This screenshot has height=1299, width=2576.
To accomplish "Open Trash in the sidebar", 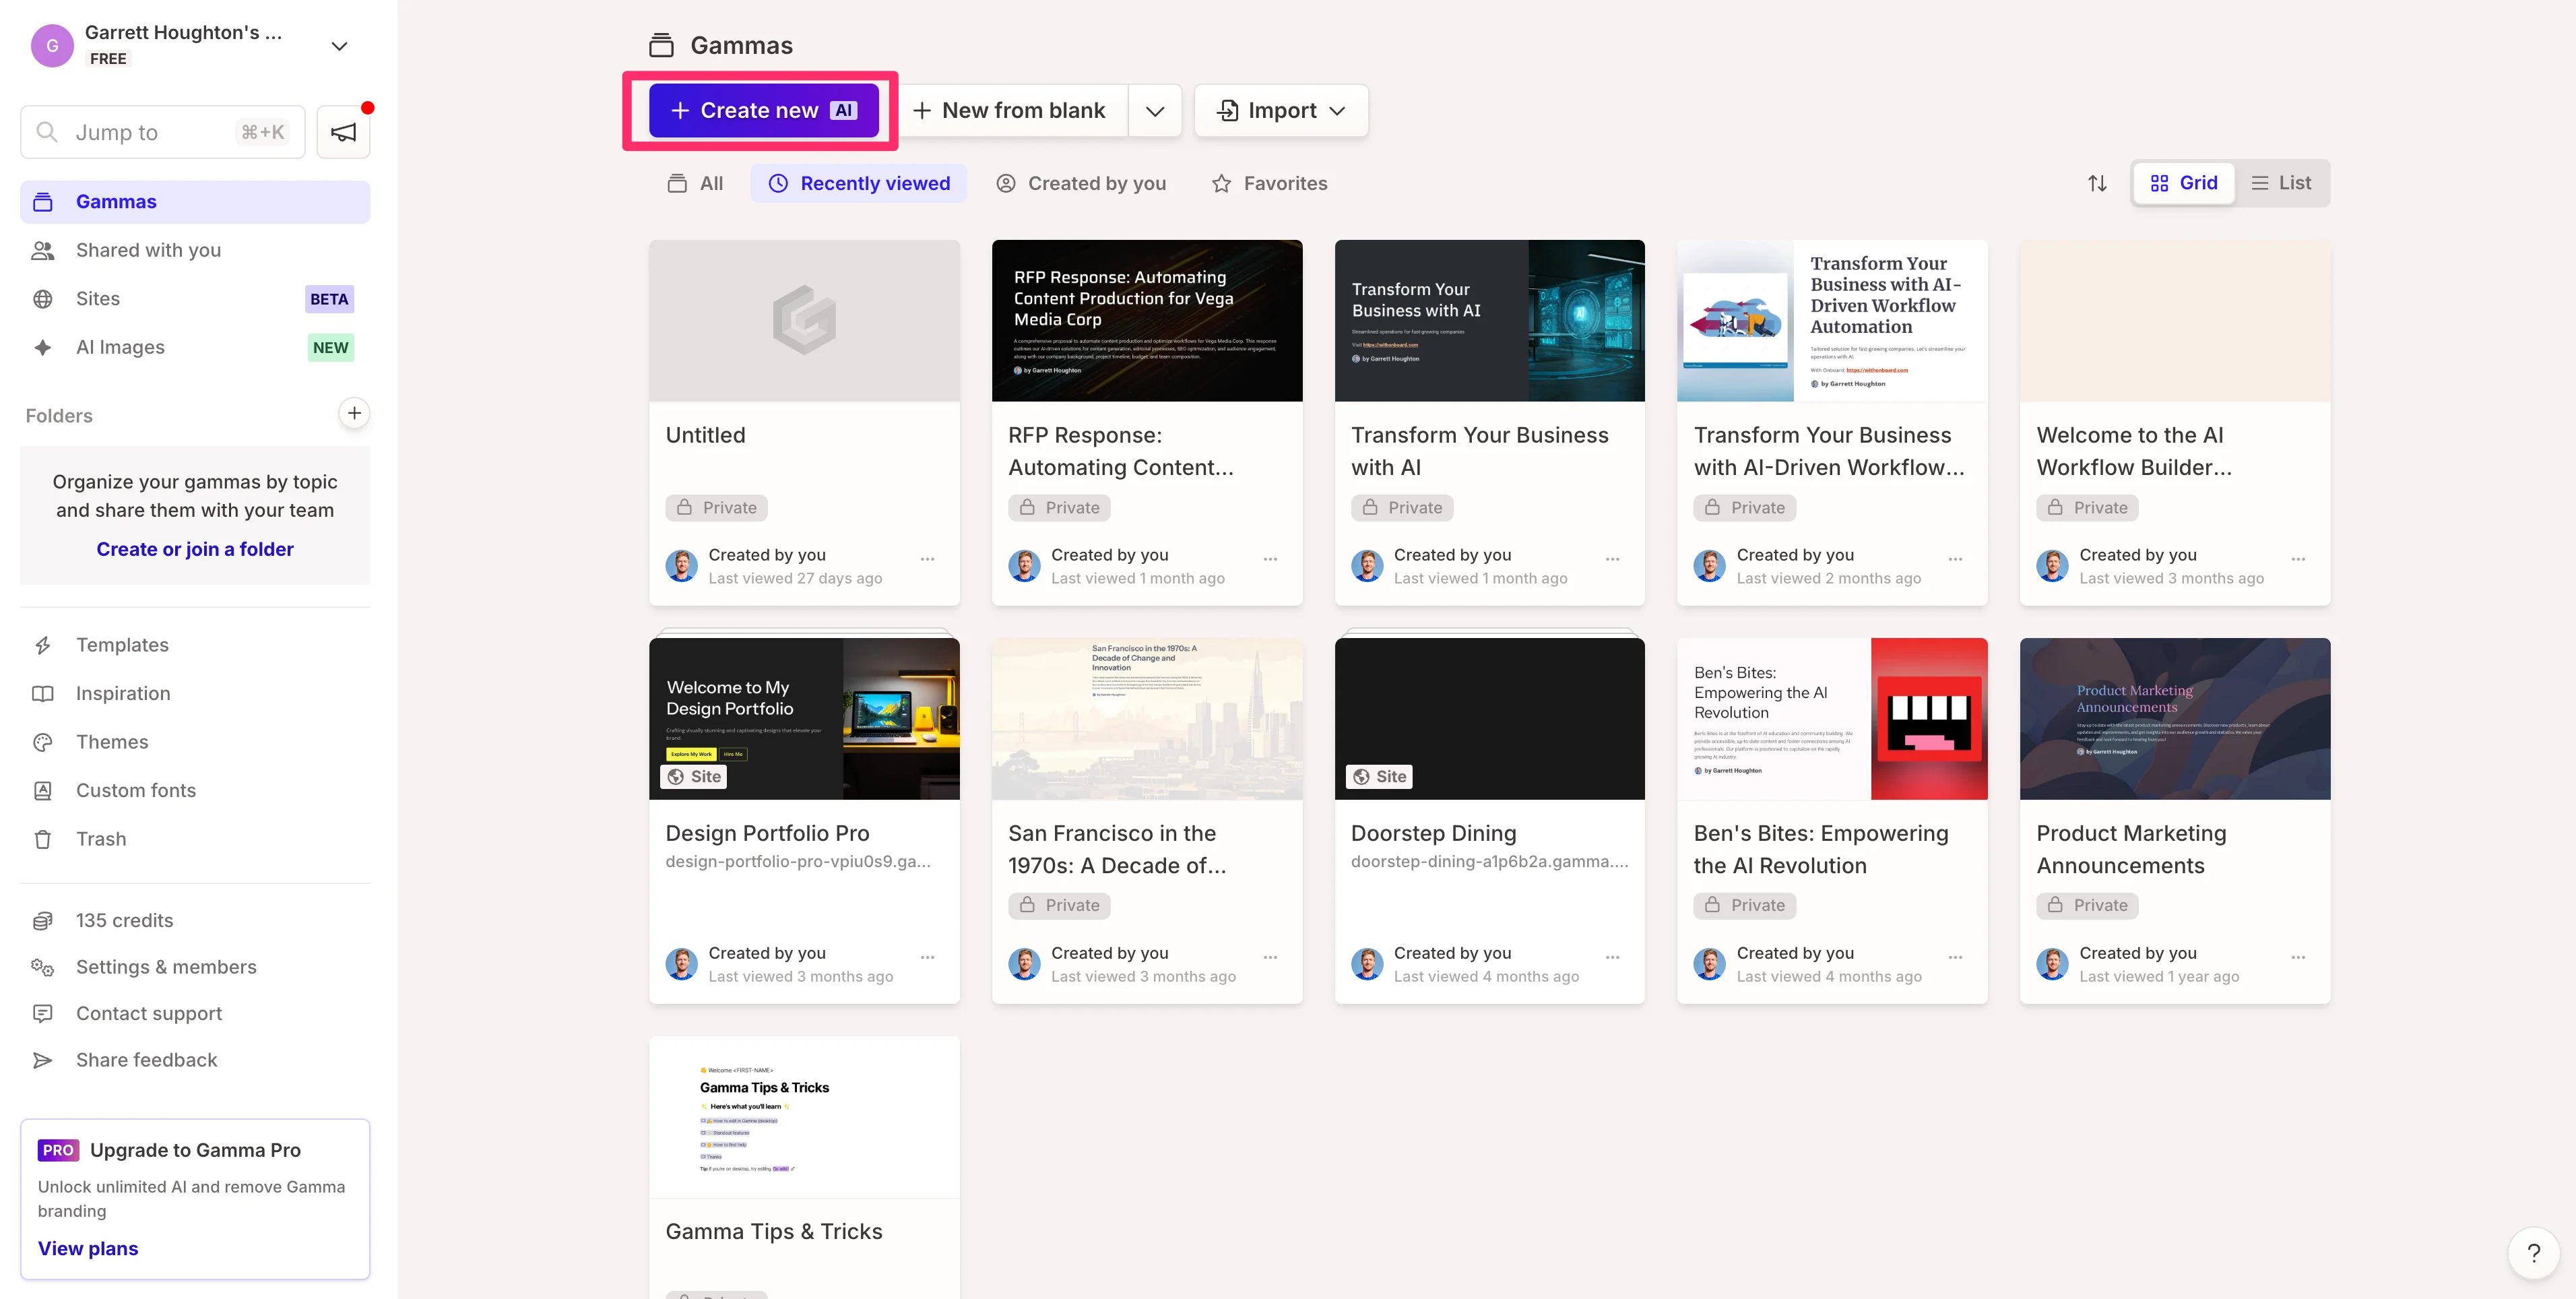I will pyautogui.click(x=101, y=839).
